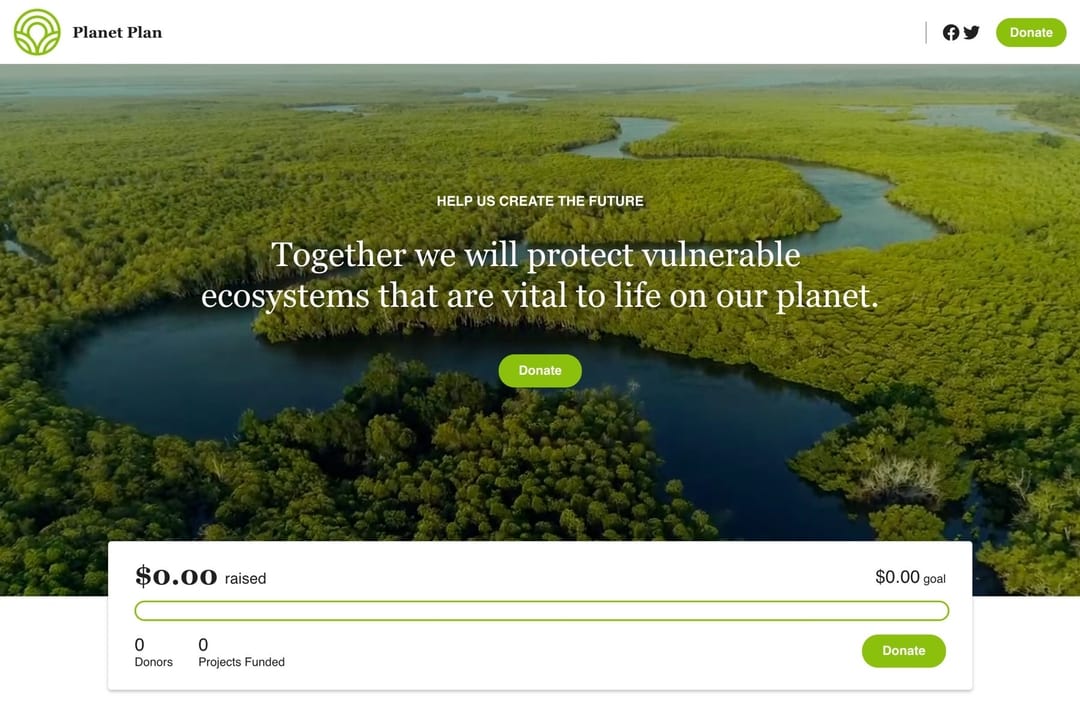Screen dimensions: 1080x720
Task: Click the vertical divider beside social icons
Action: (x=926, y=32)
